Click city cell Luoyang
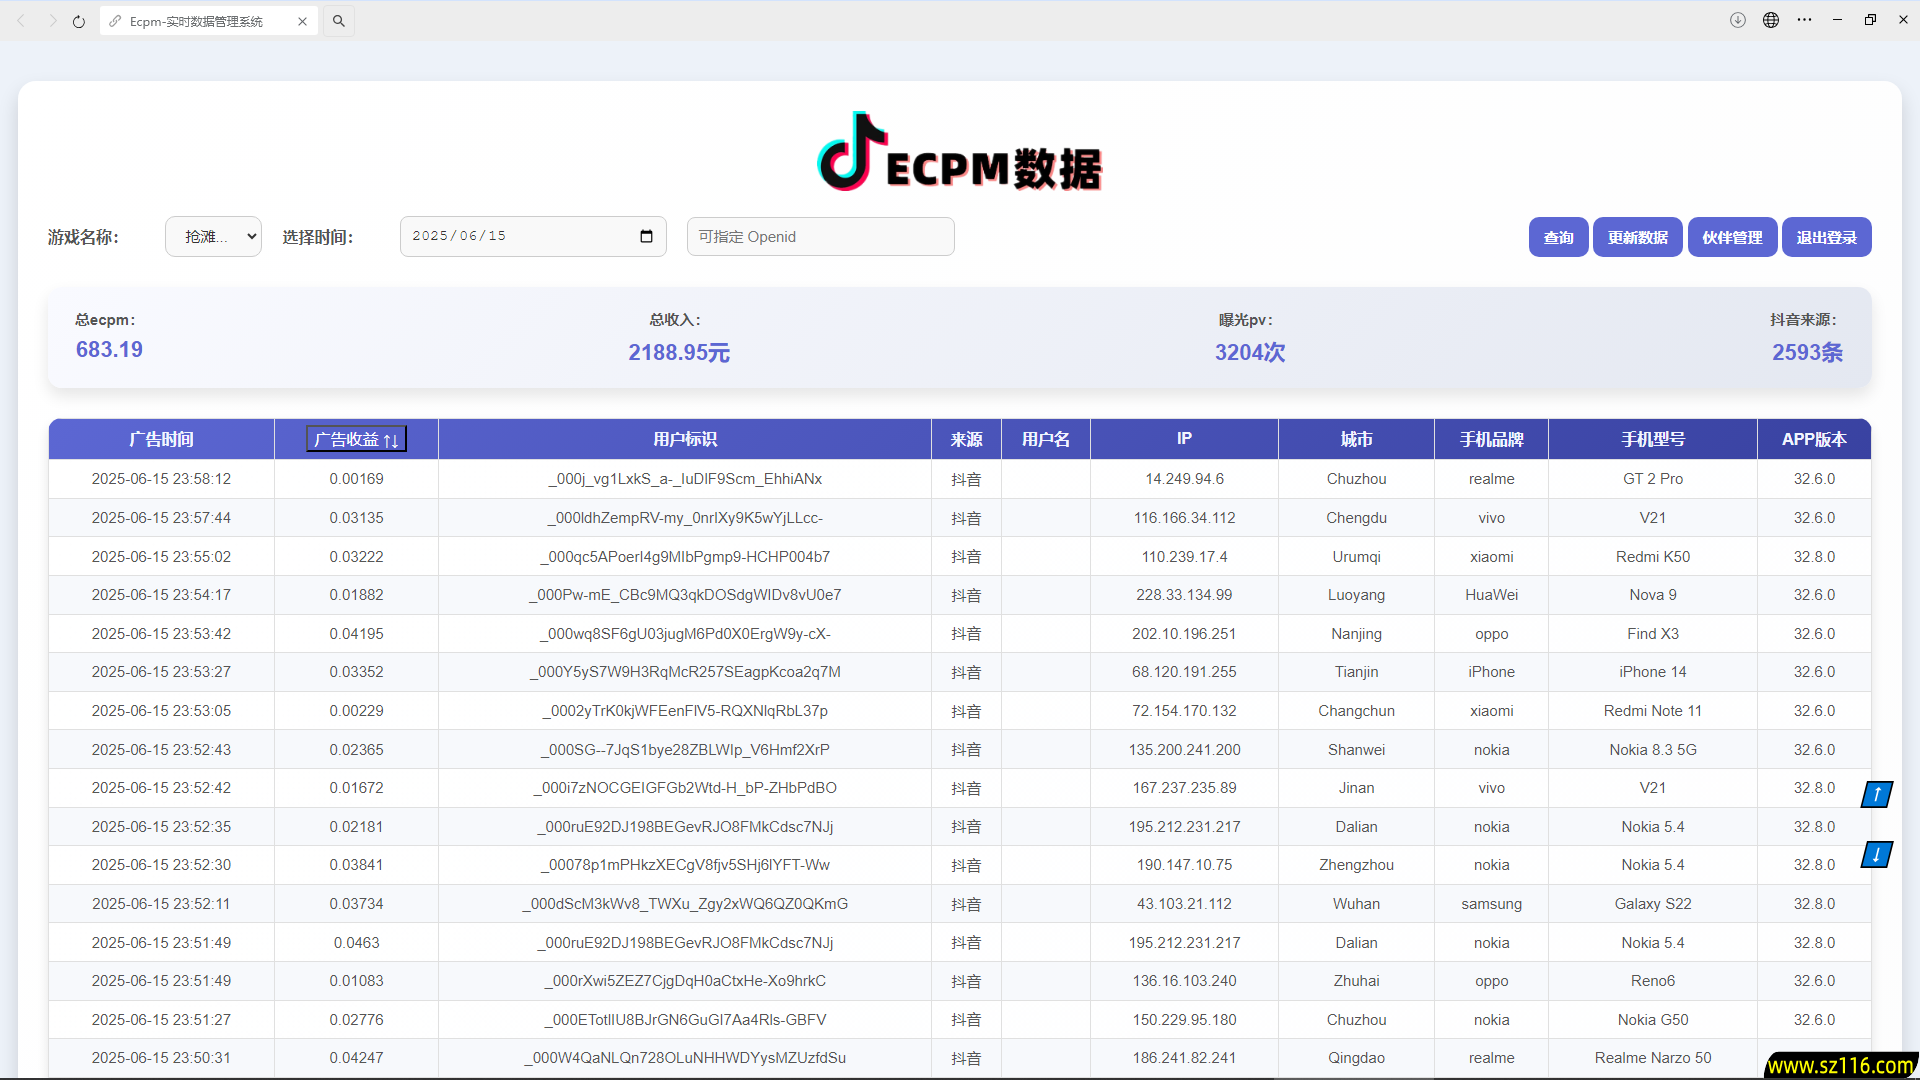This screenshot has width=1920, height=1080. coord(1356,595)
